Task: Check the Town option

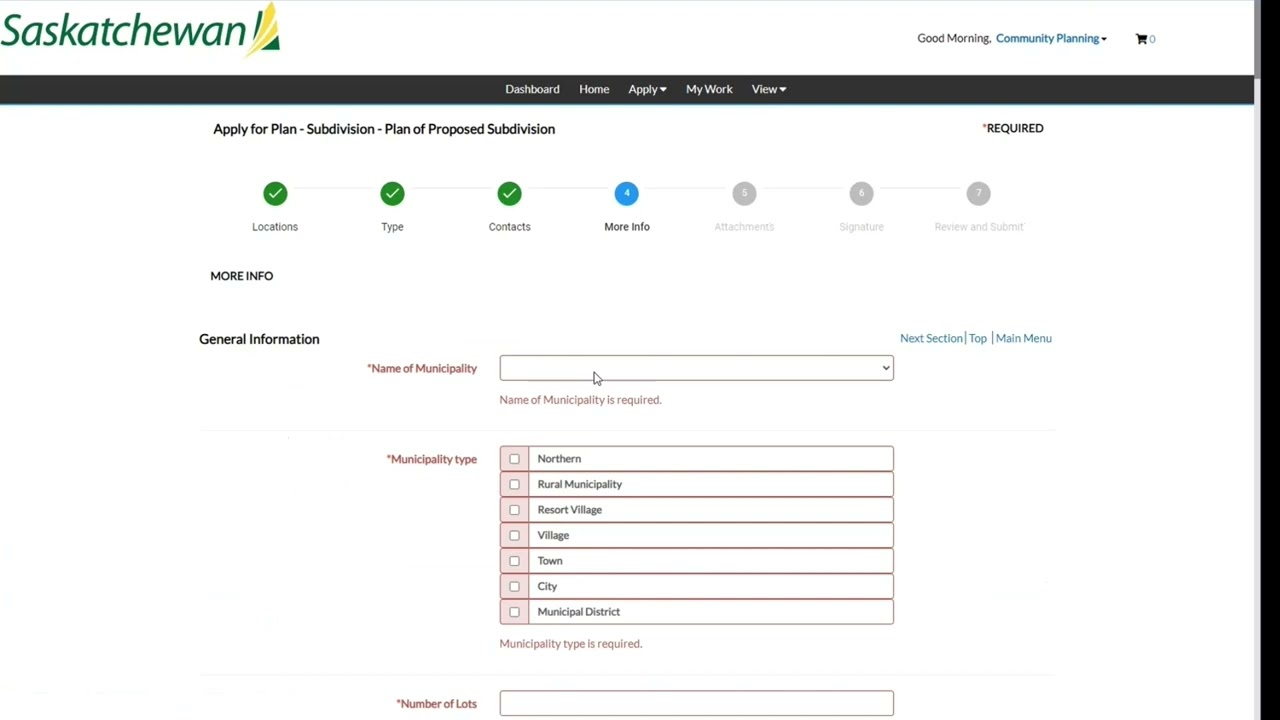Action: click(x=514, y=561)
